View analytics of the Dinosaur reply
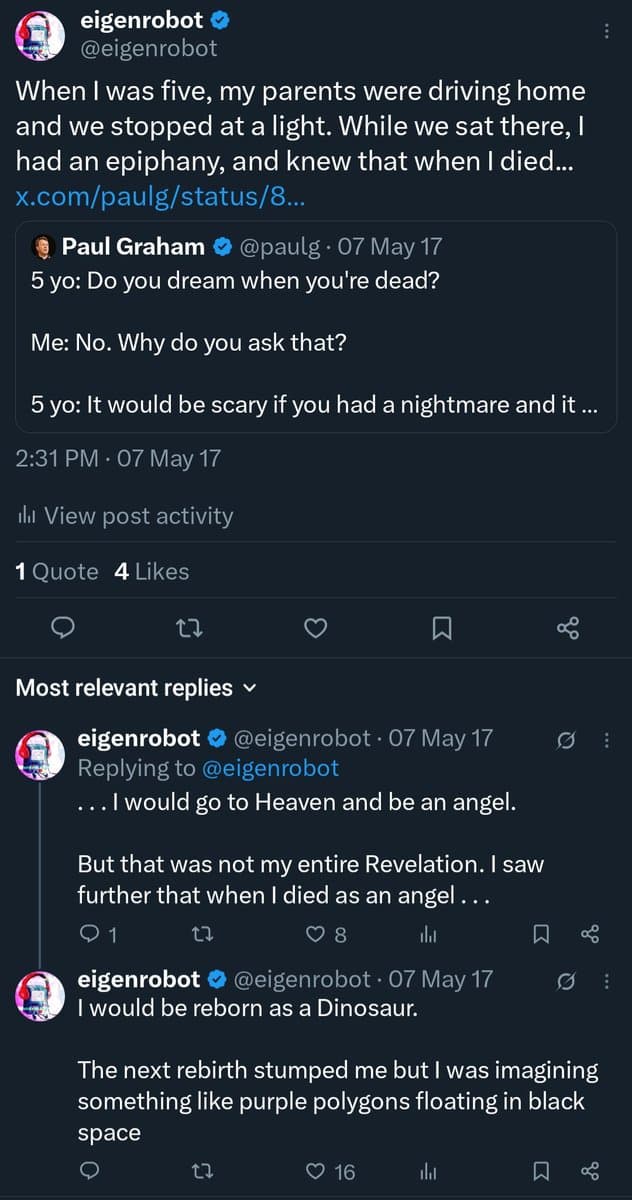 click(x=429, y=1171)
